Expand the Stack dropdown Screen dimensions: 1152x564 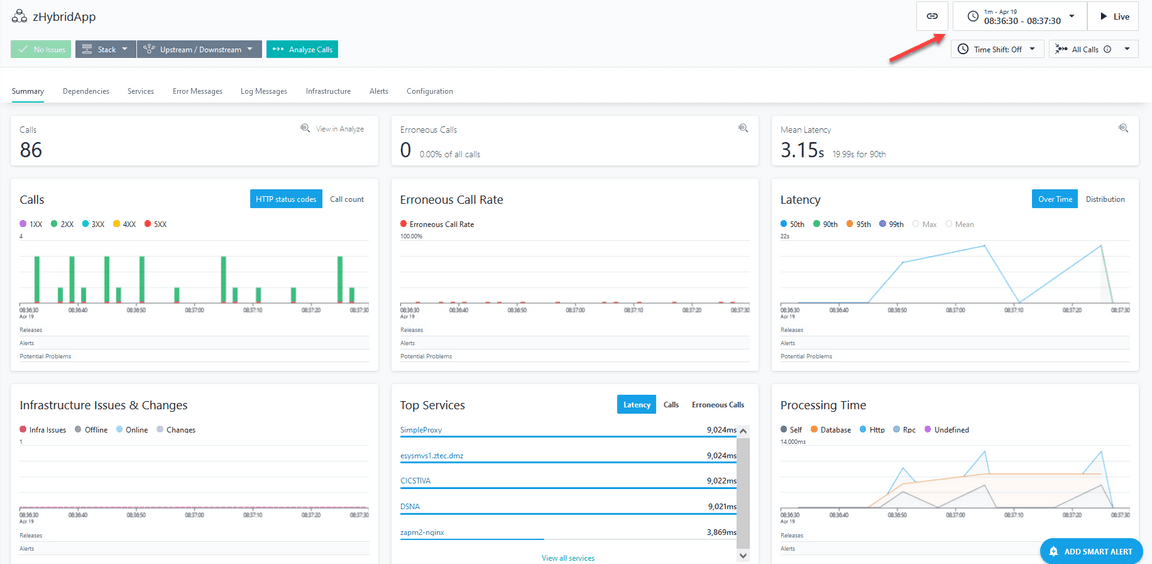tap(103, 49)
